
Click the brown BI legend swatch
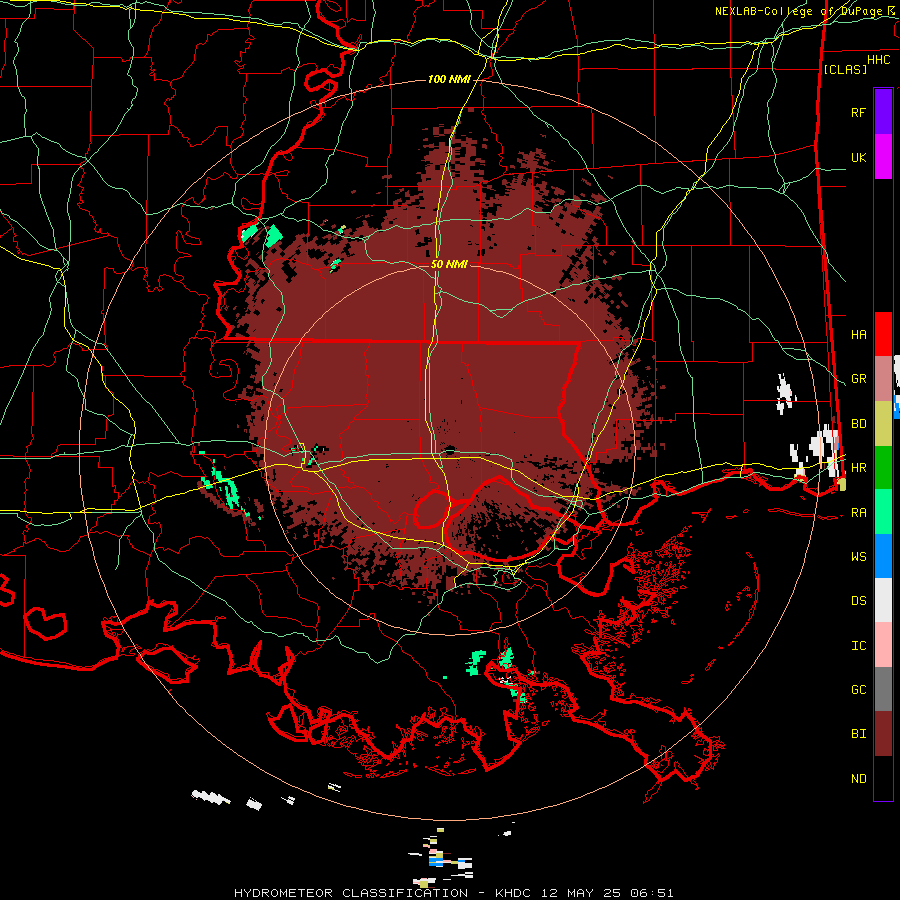tap(883, 734)
